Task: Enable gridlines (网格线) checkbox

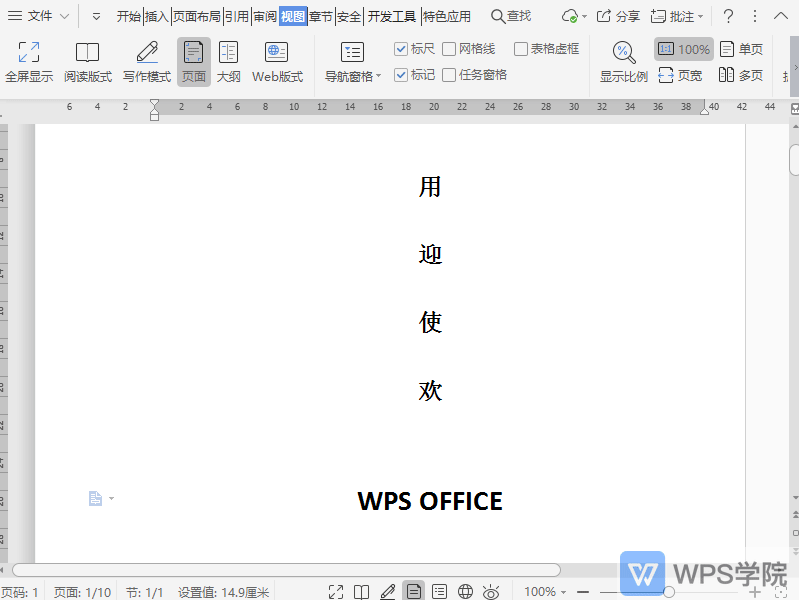Action: click(449, 49)
